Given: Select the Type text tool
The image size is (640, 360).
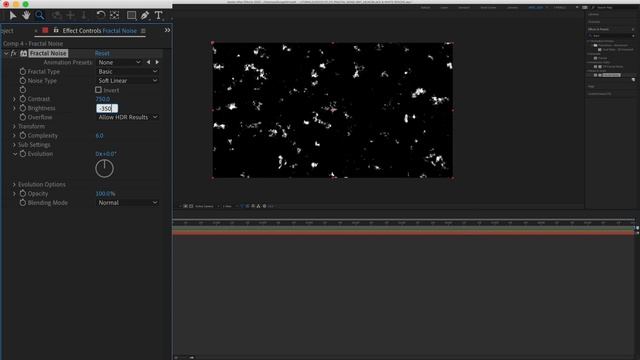Looking at the screenshot, I should click(158, 16).
